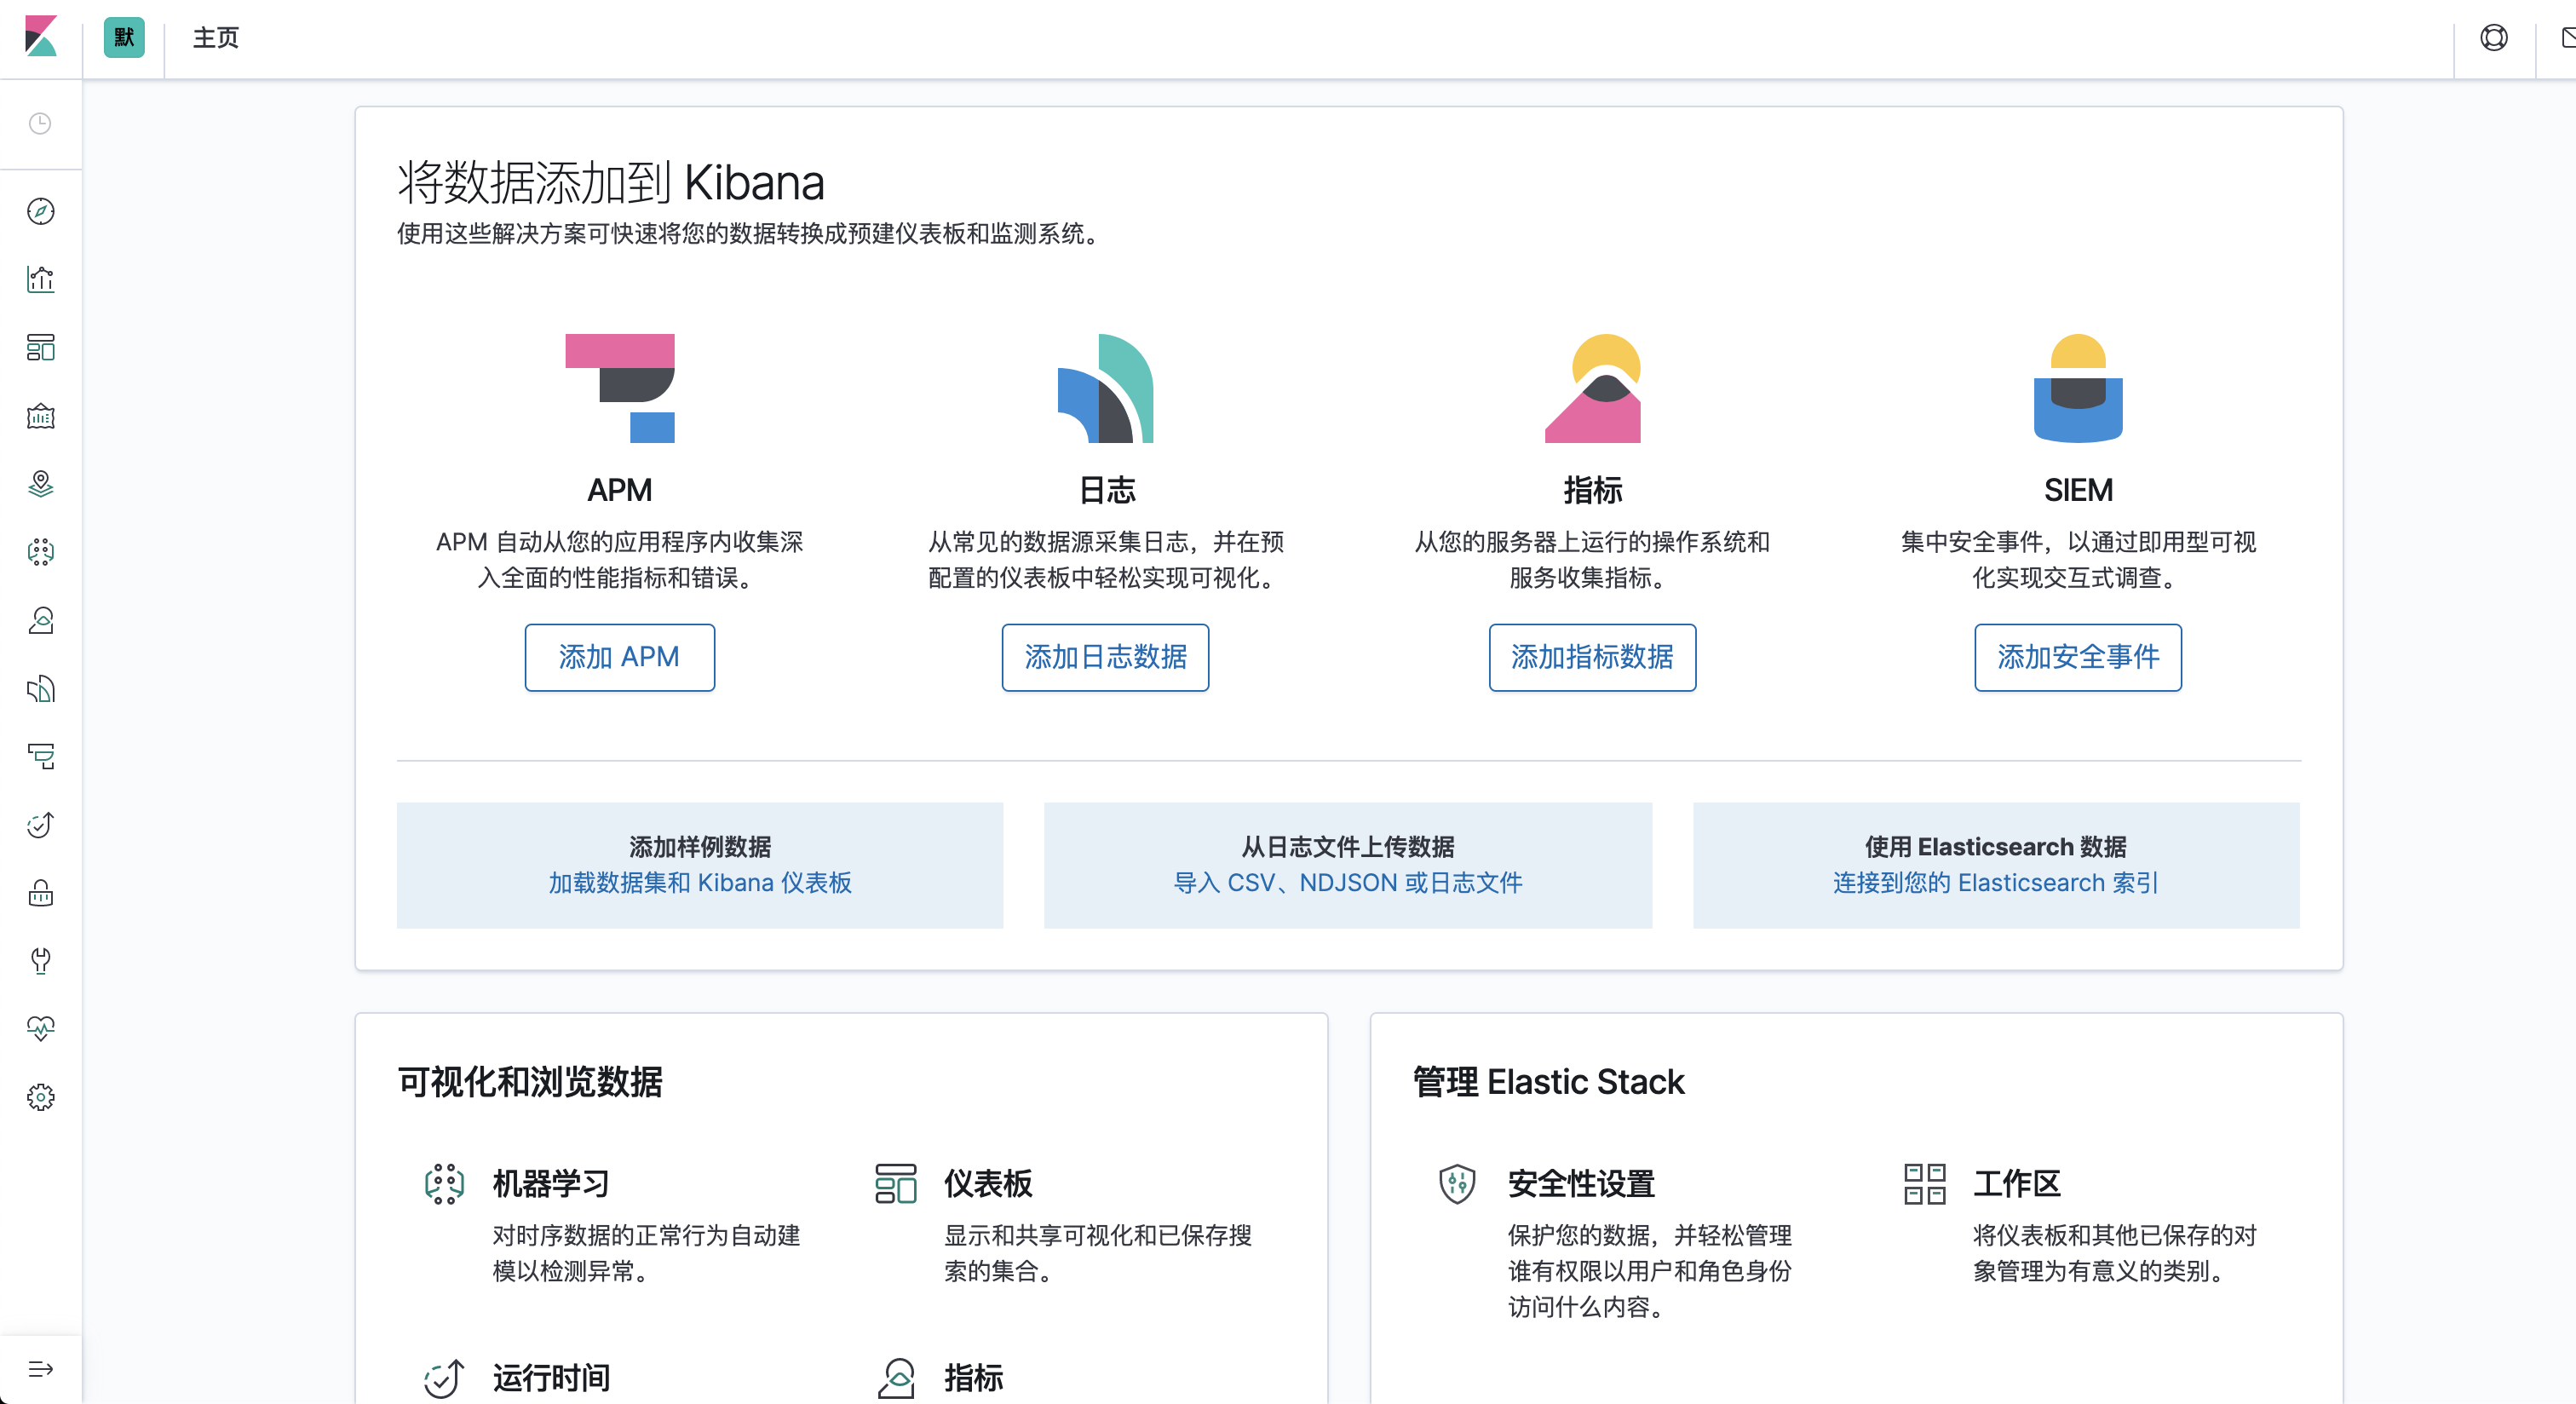This screenshot has height=1404, width=2576.
Task: Click the 添加安全事件 button
Action: (2077, 657)
